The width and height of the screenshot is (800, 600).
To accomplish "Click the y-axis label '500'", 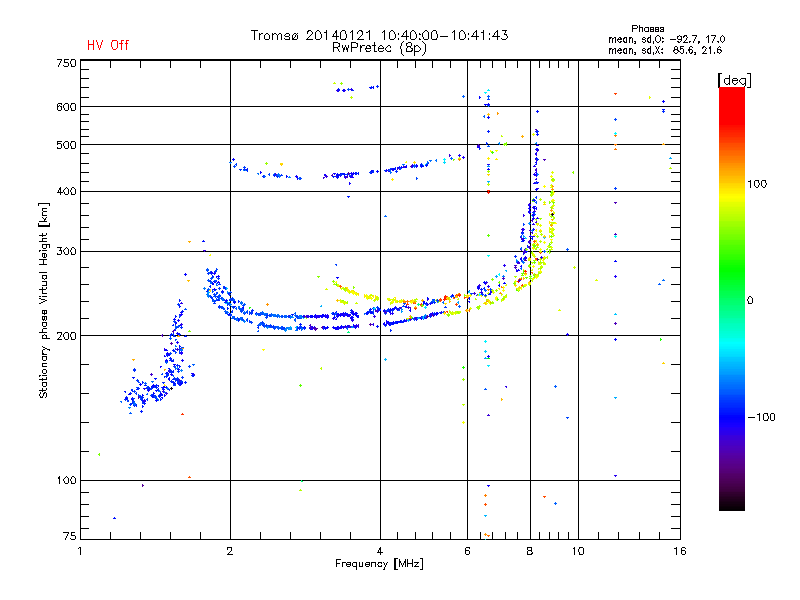I will click(66, 145).
